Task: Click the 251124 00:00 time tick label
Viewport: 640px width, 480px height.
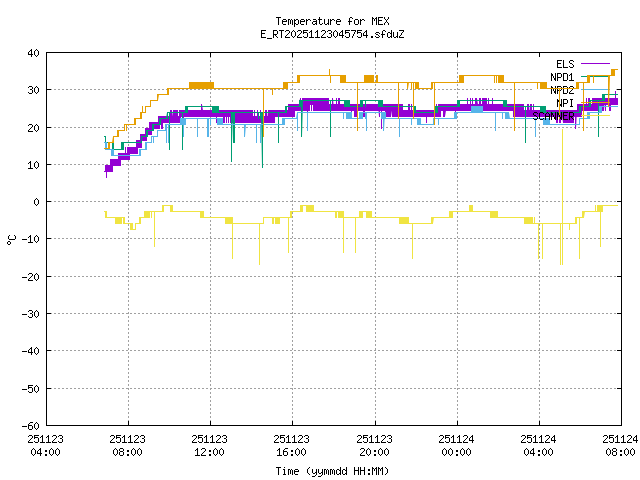Action: tap(456, 444)
